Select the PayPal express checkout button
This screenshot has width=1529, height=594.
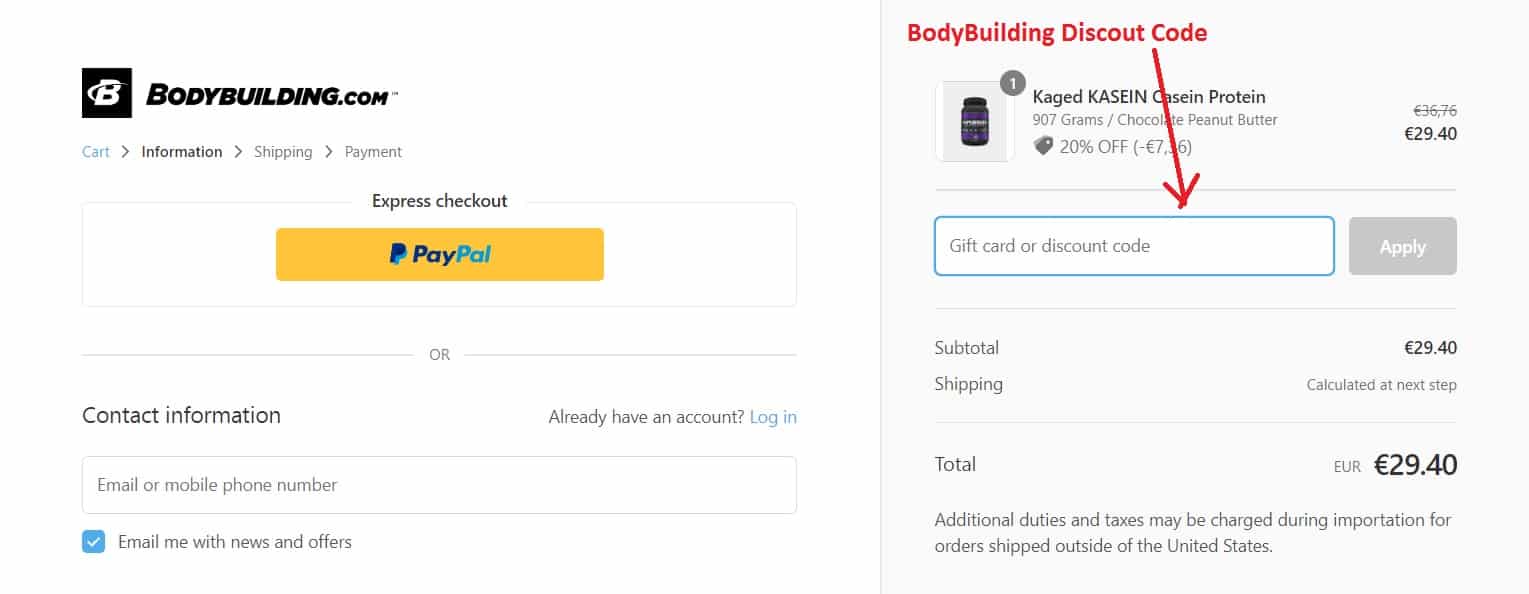[439, 254]
